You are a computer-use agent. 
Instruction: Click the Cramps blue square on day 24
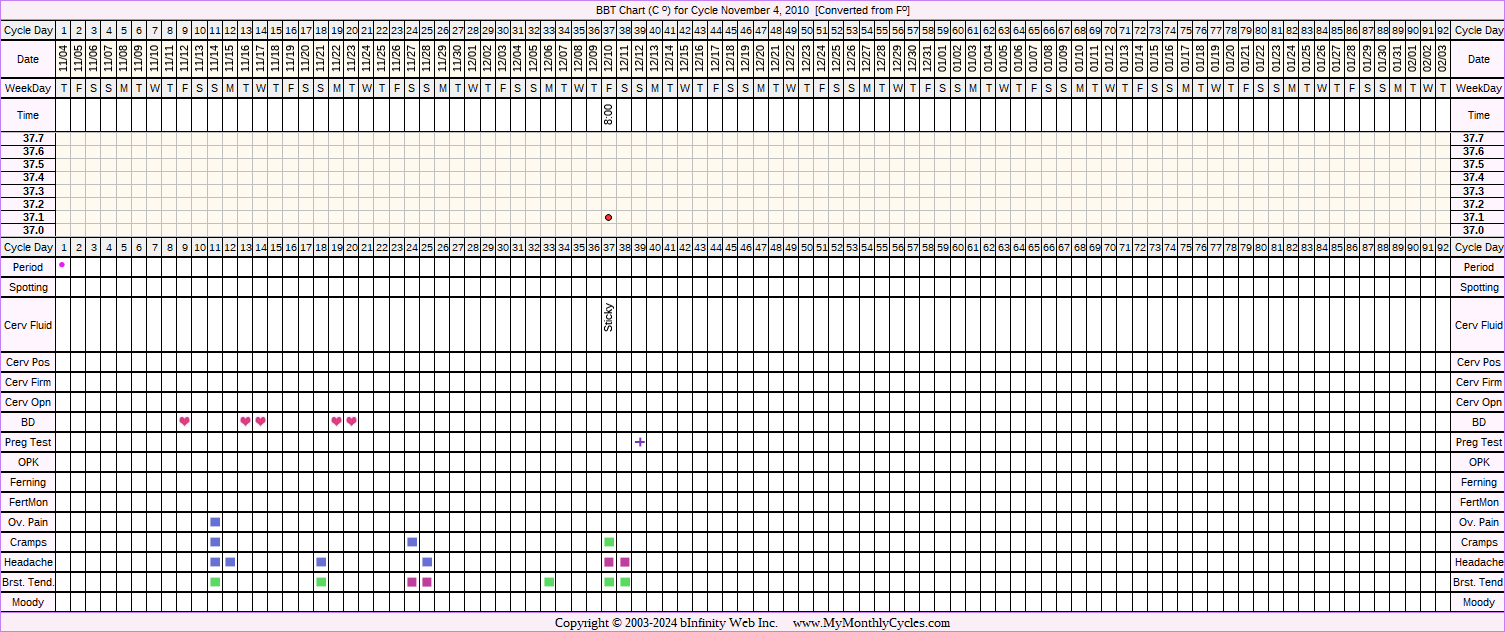tap(412, 542)
